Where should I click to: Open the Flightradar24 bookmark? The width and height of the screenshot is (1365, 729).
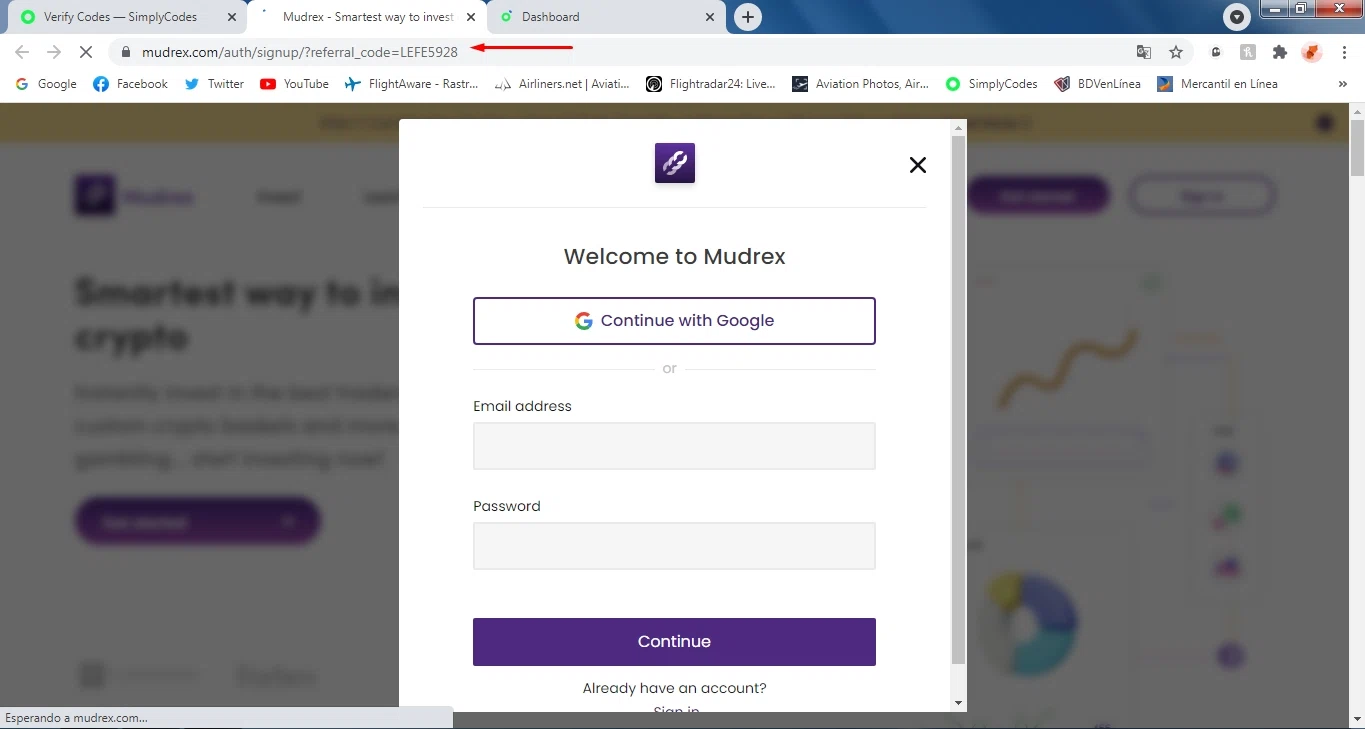click(x=711, y=84)
